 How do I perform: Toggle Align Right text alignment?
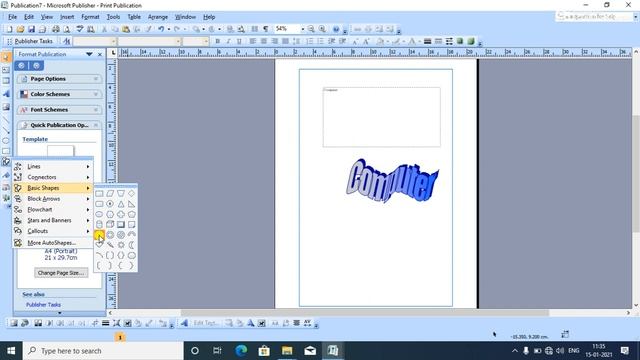(x=275, y=41)
